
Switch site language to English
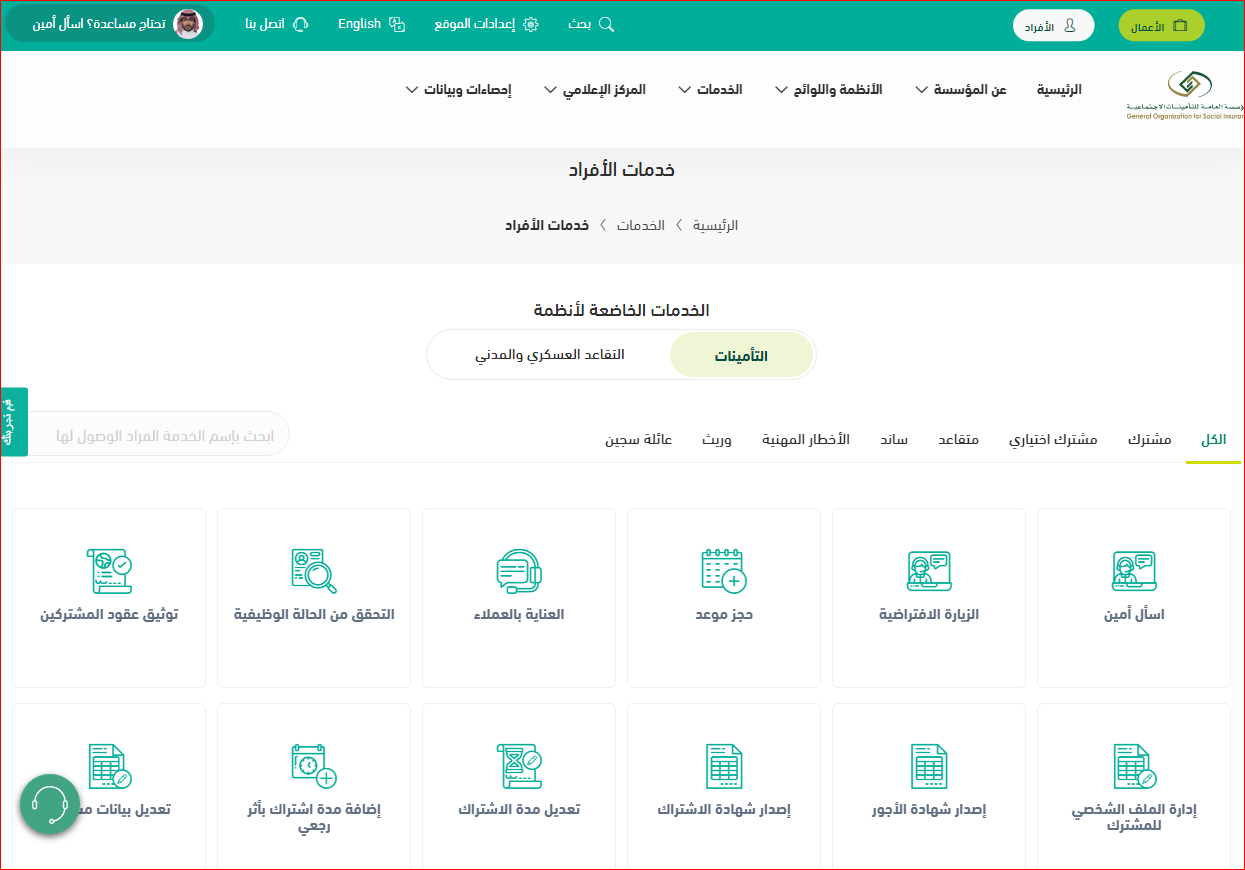pos(370,25)
